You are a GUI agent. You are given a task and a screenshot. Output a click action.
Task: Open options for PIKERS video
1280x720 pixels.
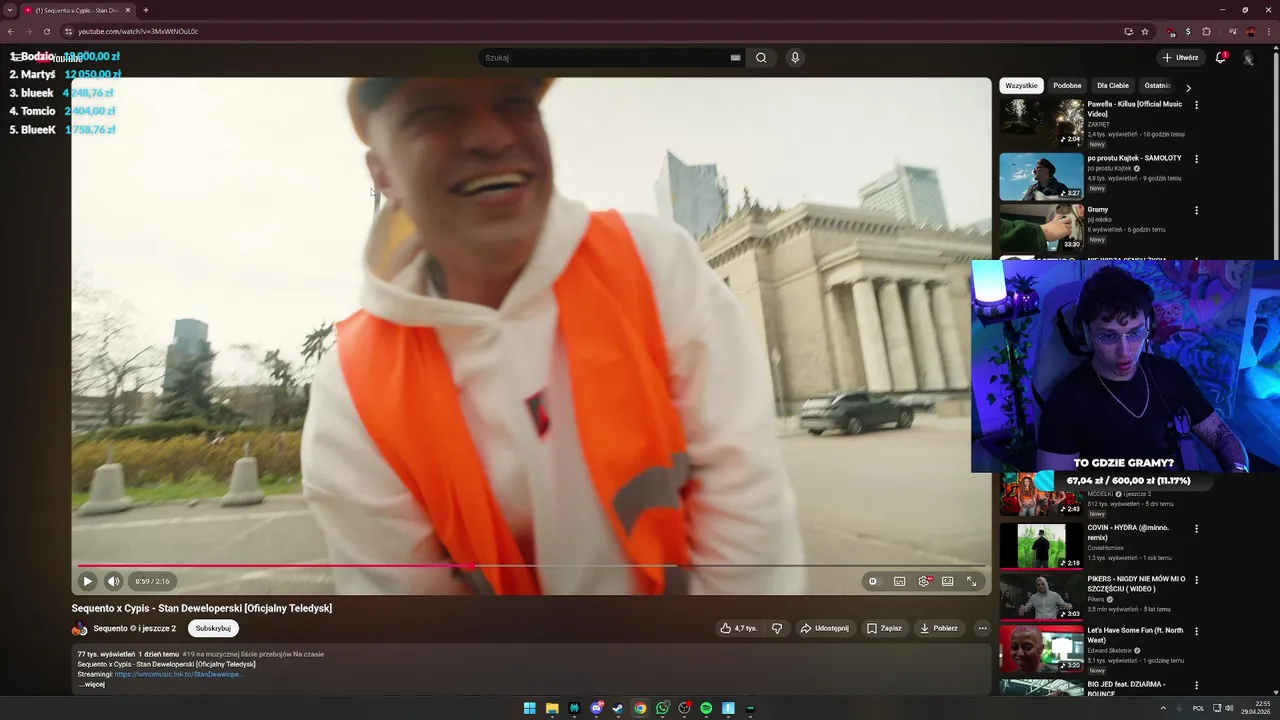point(1196,580)
